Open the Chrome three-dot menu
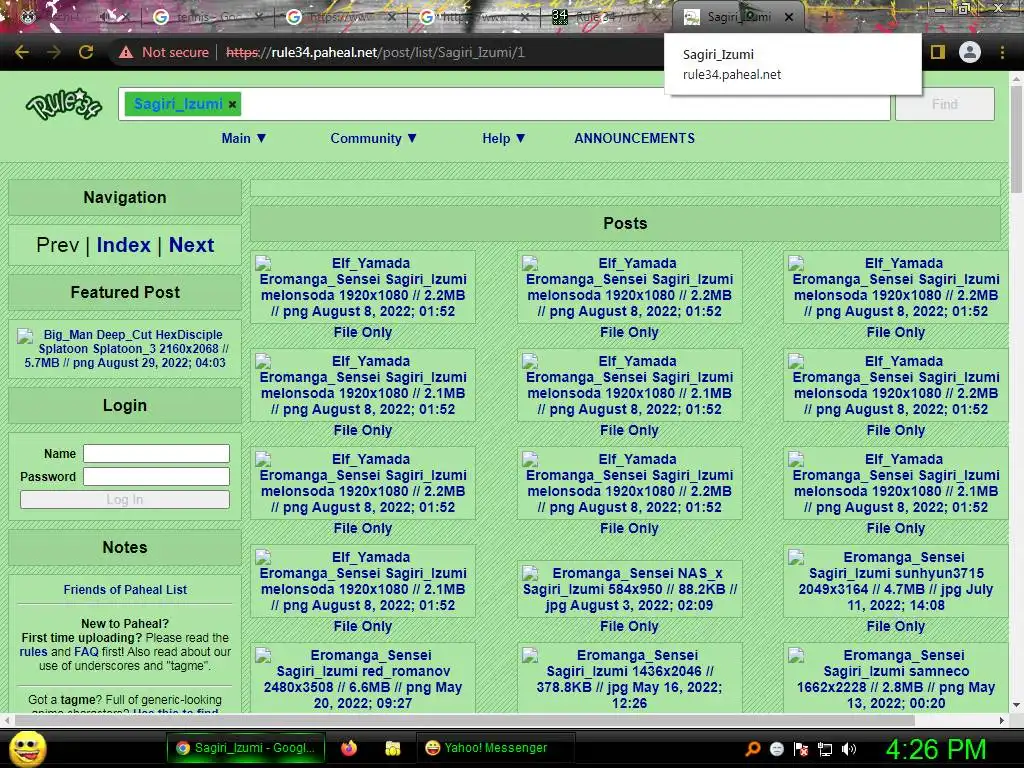This screenshot has height=768, width=1024. coord(1002,52)
